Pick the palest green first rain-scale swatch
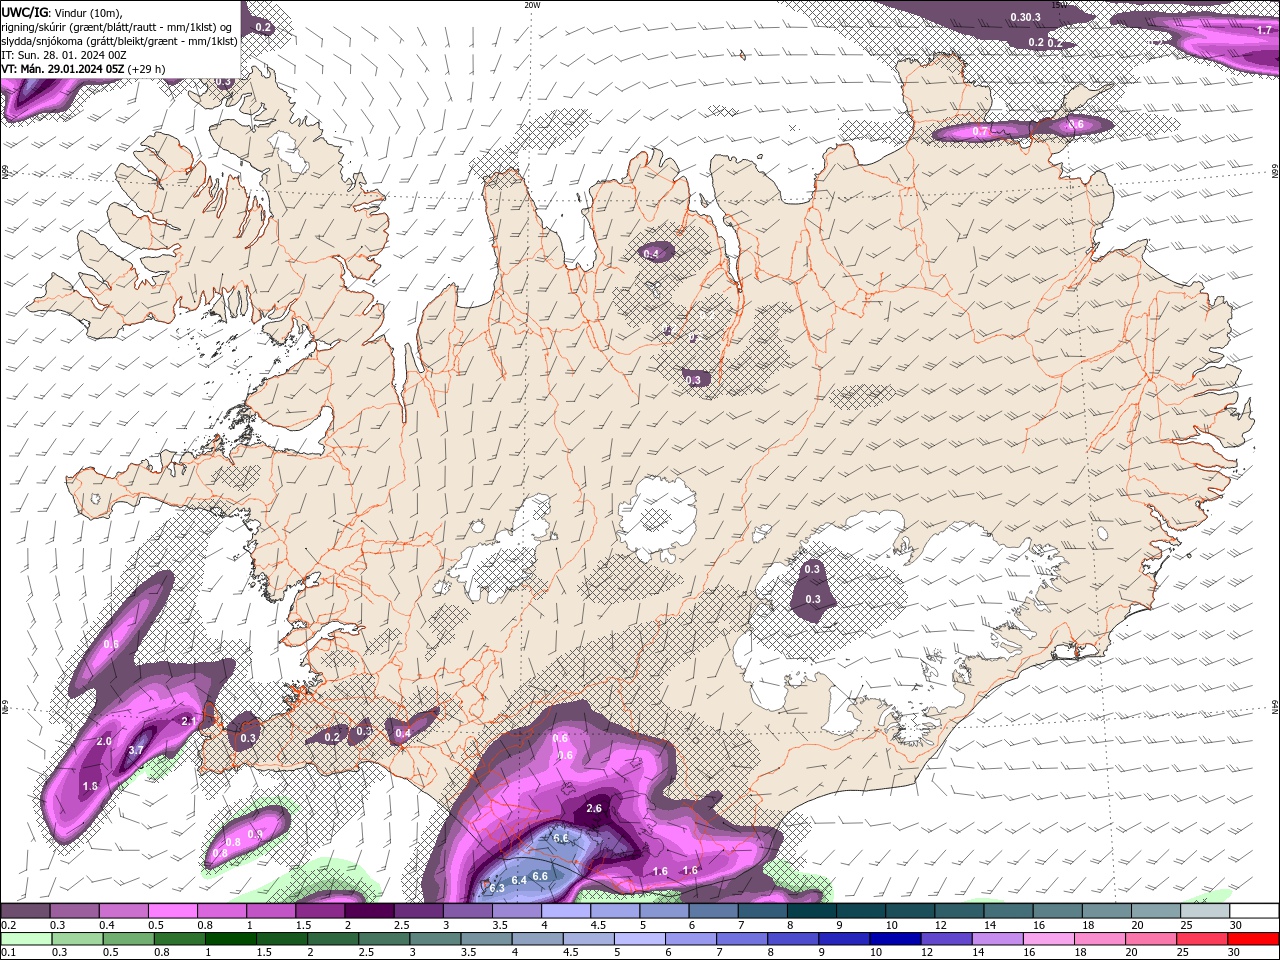 [25, 939]
